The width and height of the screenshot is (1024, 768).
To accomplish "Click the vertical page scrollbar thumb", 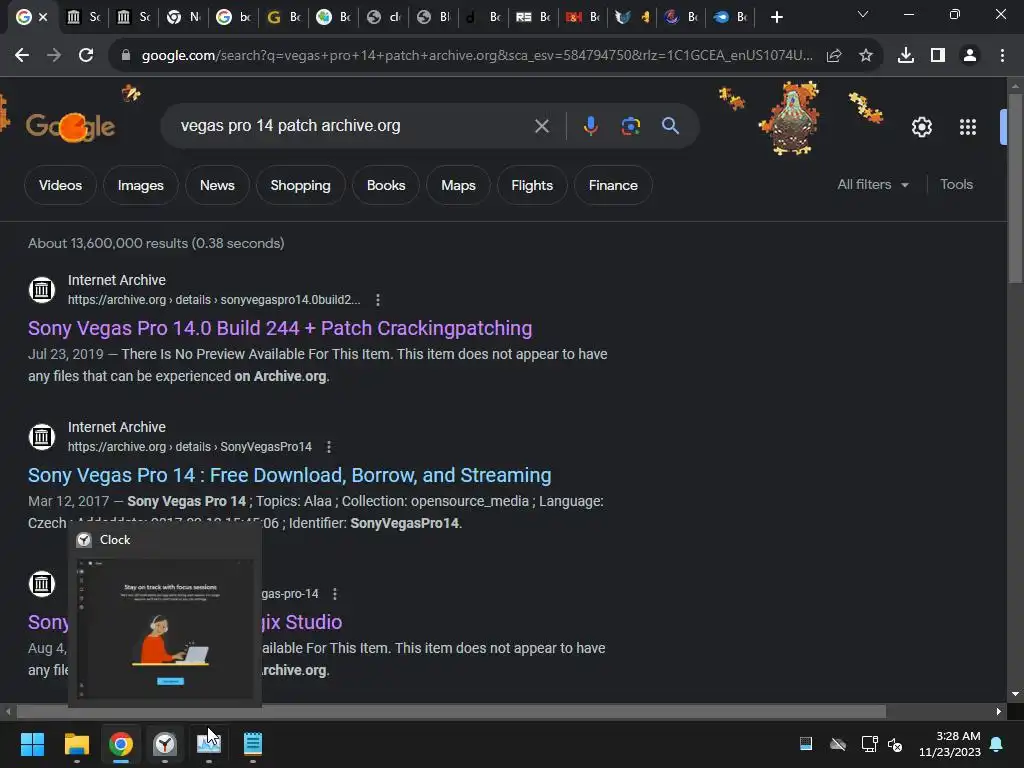I will pyautogui.click(x=1015, y=188).
